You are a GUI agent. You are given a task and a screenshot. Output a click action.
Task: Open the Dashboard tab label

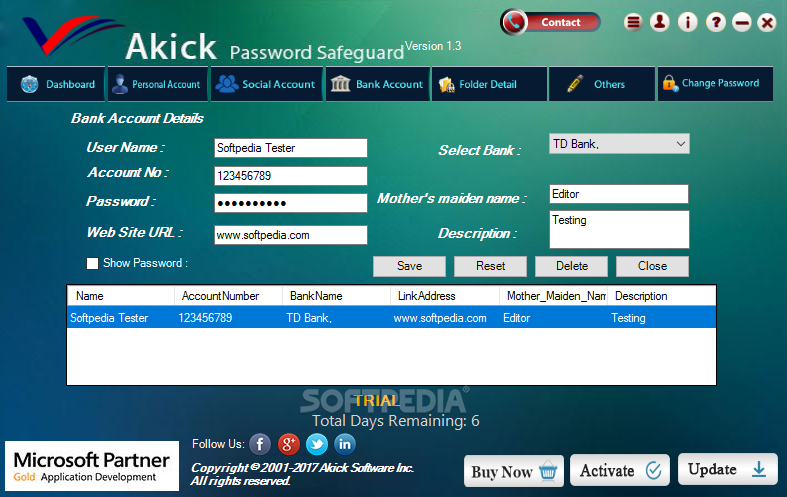click(x=70, y=84)
